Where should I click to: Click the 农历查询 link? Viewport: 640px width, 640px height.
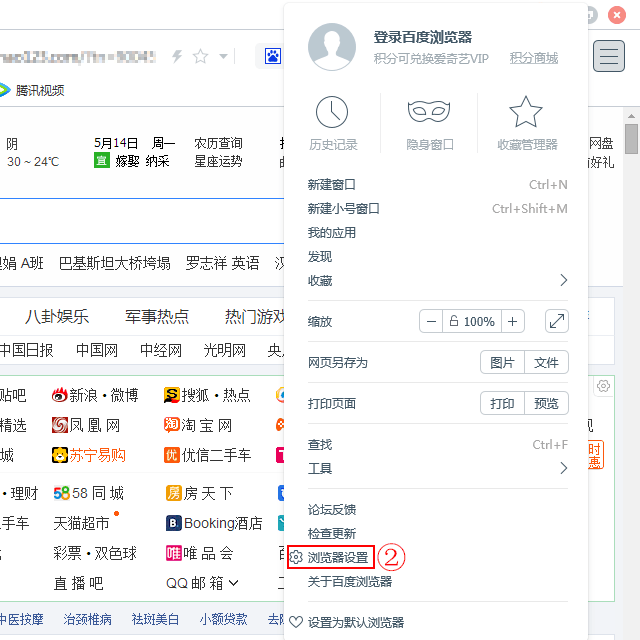pyautogui.click(x=218, y=143)
